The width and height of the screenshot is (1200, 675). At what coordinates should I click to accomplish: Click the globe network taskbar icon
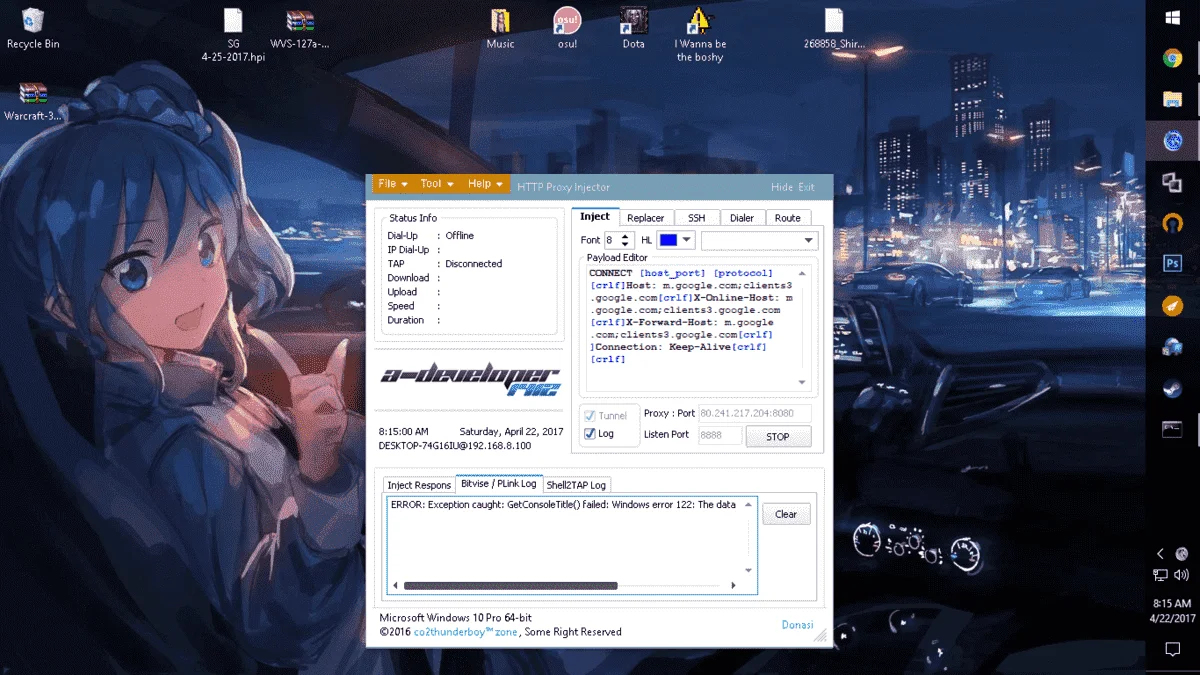click(1173, 347)
